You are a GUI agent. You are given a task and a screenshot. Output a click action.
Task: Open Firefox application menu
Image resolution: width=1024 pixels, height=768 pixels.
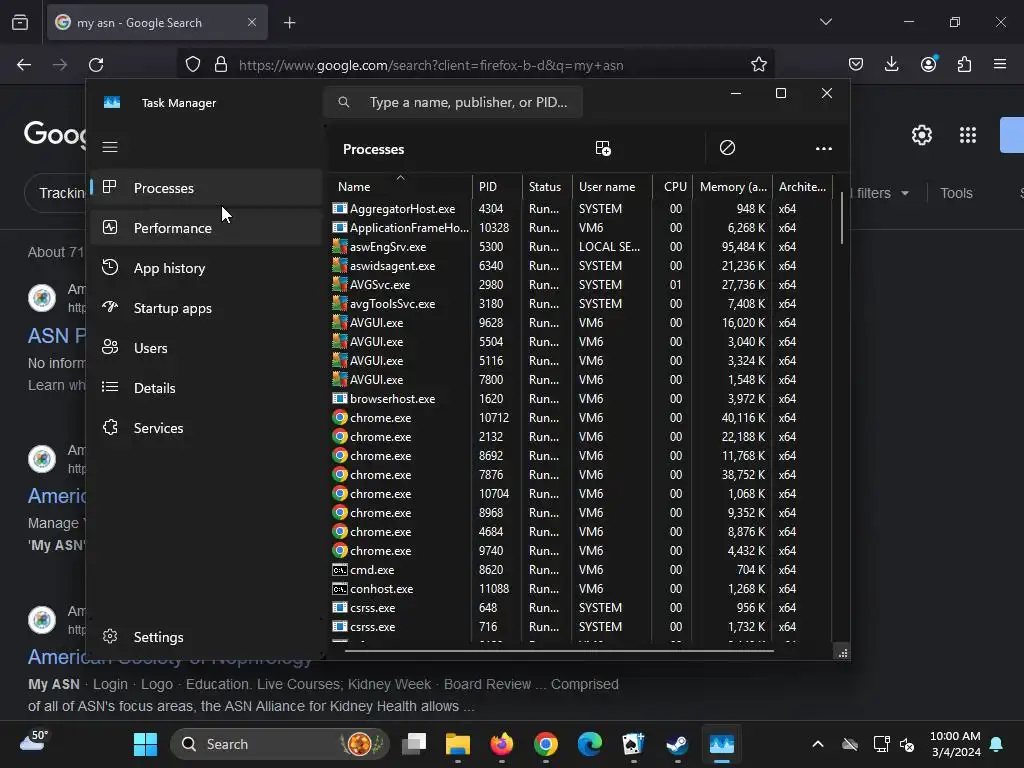tap(1000, 64)
